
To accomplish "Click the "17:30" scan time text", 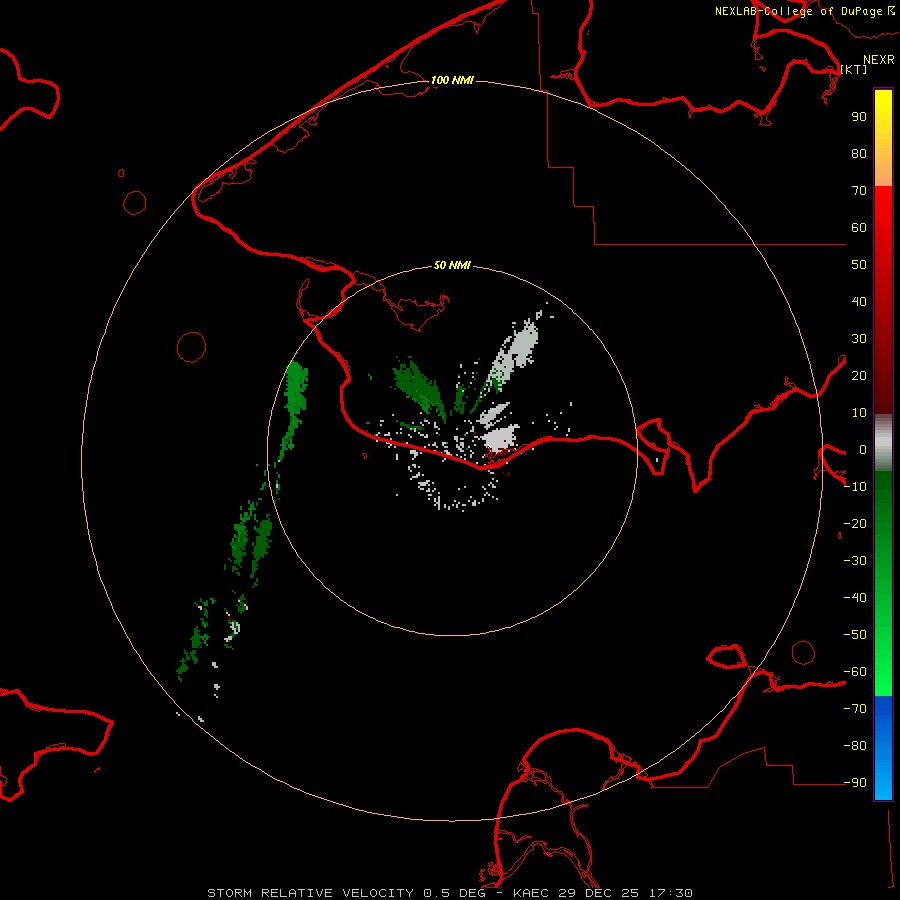I will tap(671, 893).
